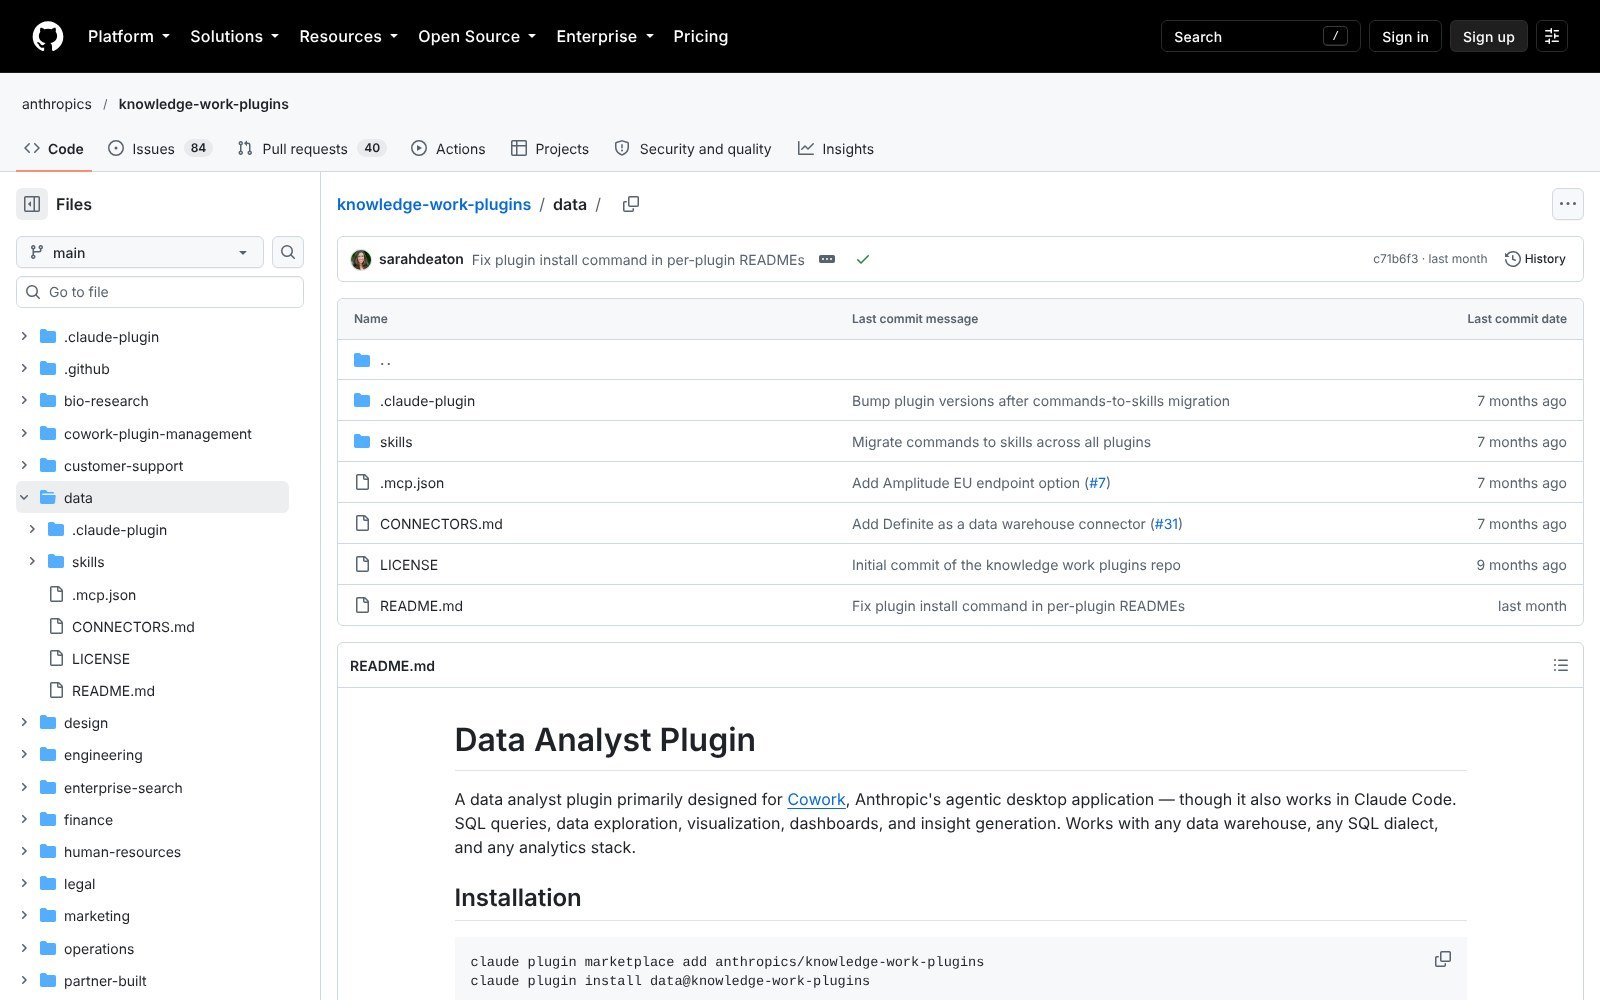Screen dimensions: 1600x1000
Task: Open the main branch selector
Action: click(140, 252)
